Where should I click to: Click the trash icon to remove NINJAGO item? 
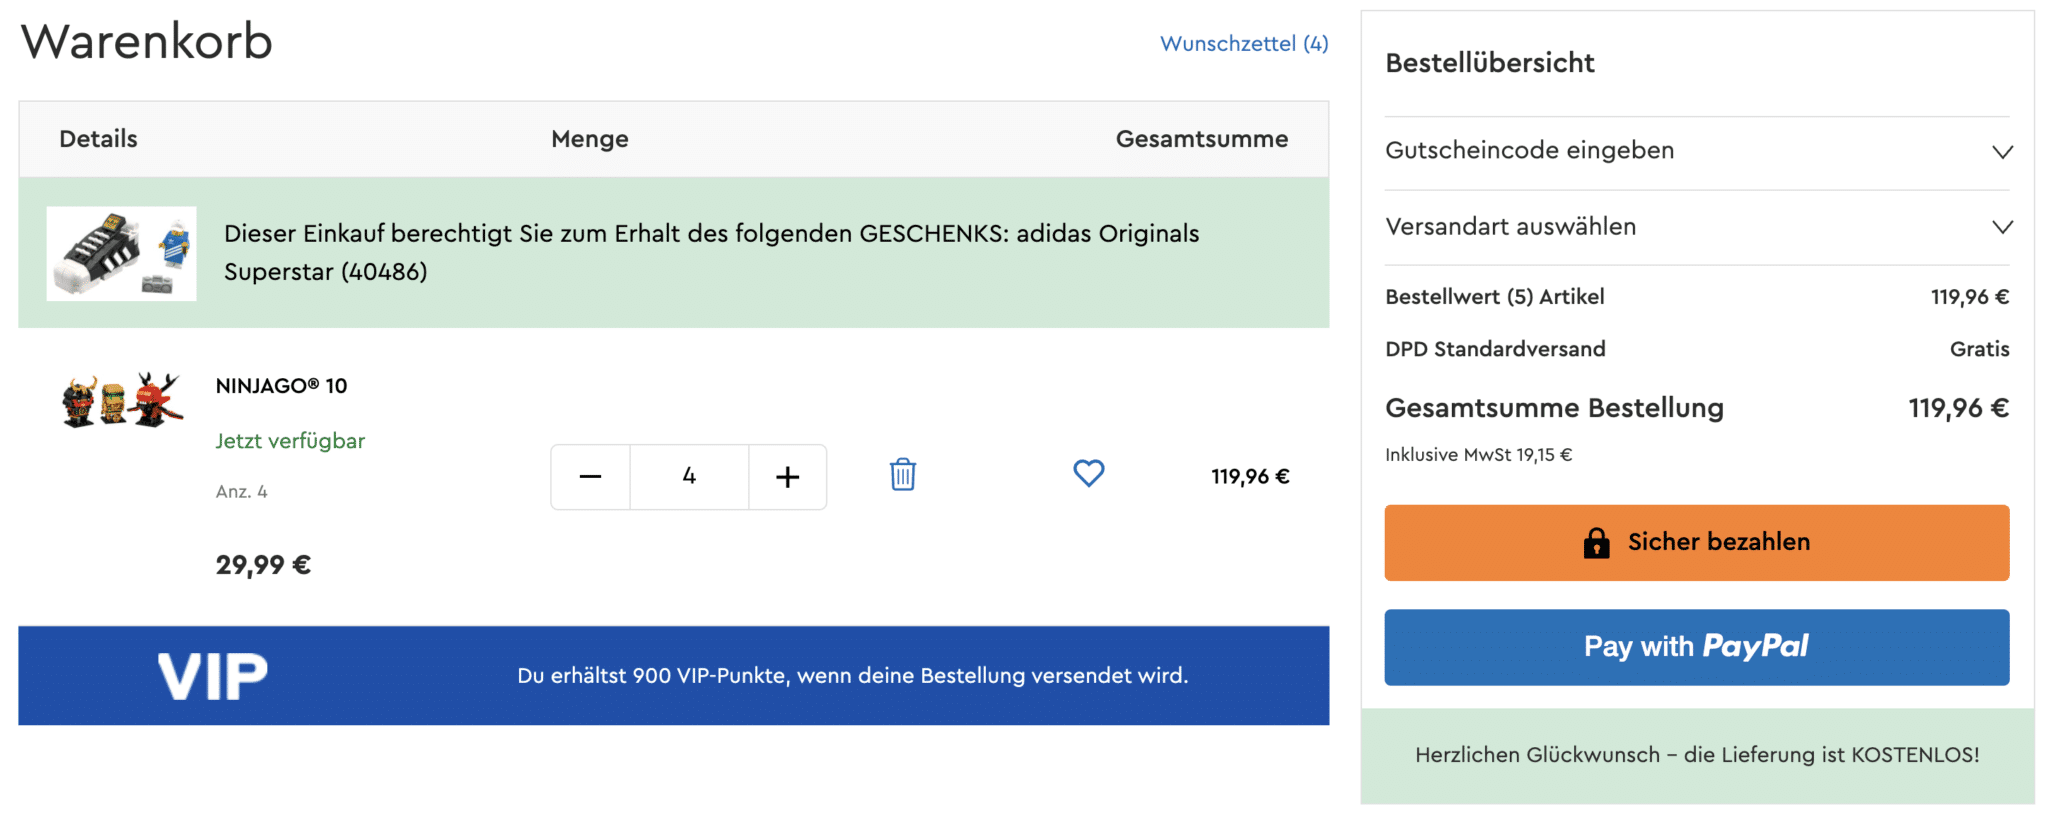[903, 475]
